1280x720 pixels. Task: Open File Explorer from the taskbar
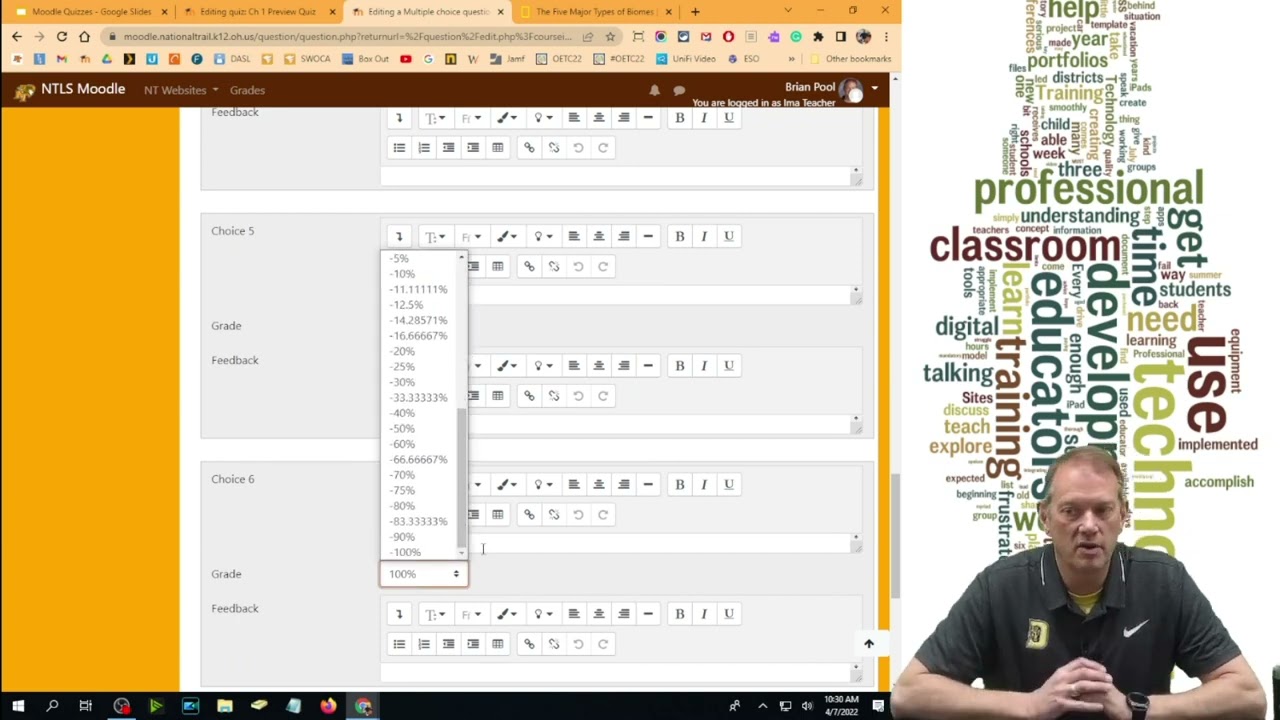point(225,706)
